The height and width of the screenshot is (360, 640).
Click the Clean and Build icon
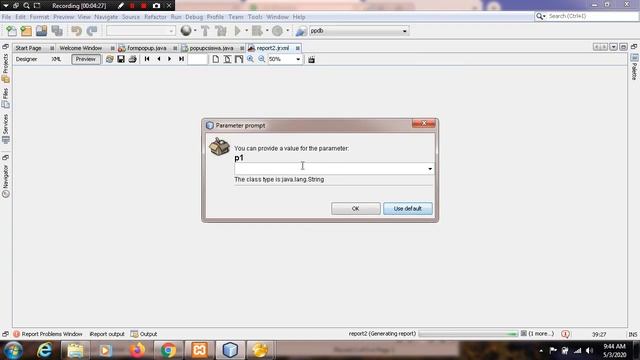(x=221, y=31)
